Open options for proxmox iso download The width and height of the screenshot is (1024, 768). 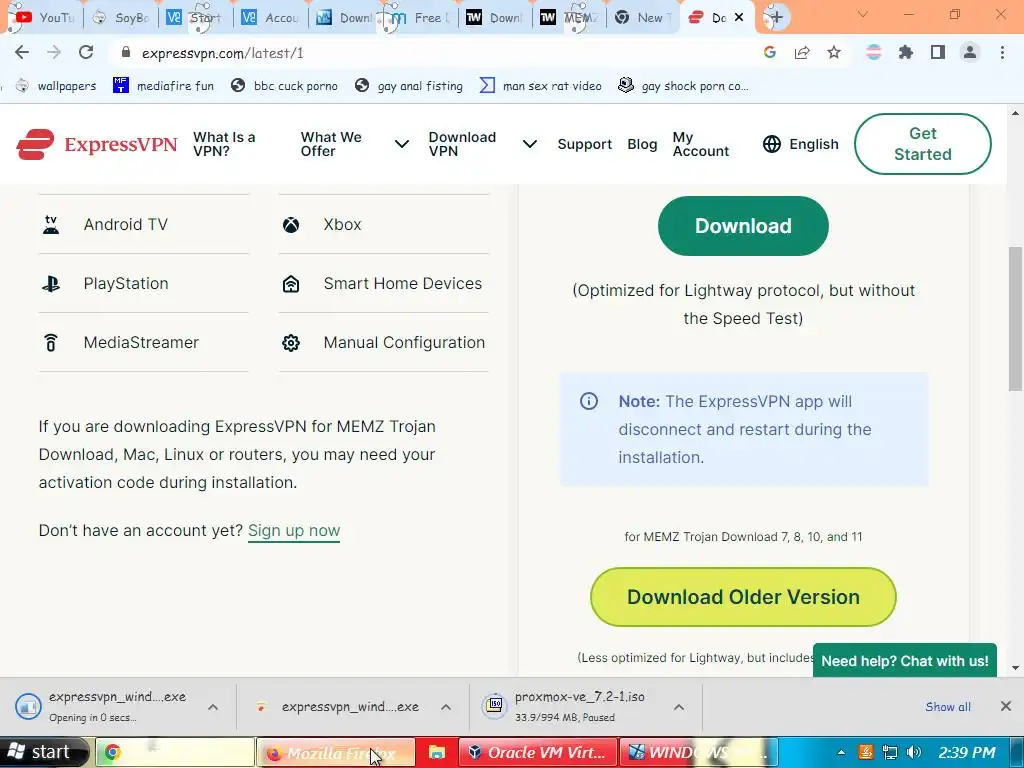click(679, 707)
